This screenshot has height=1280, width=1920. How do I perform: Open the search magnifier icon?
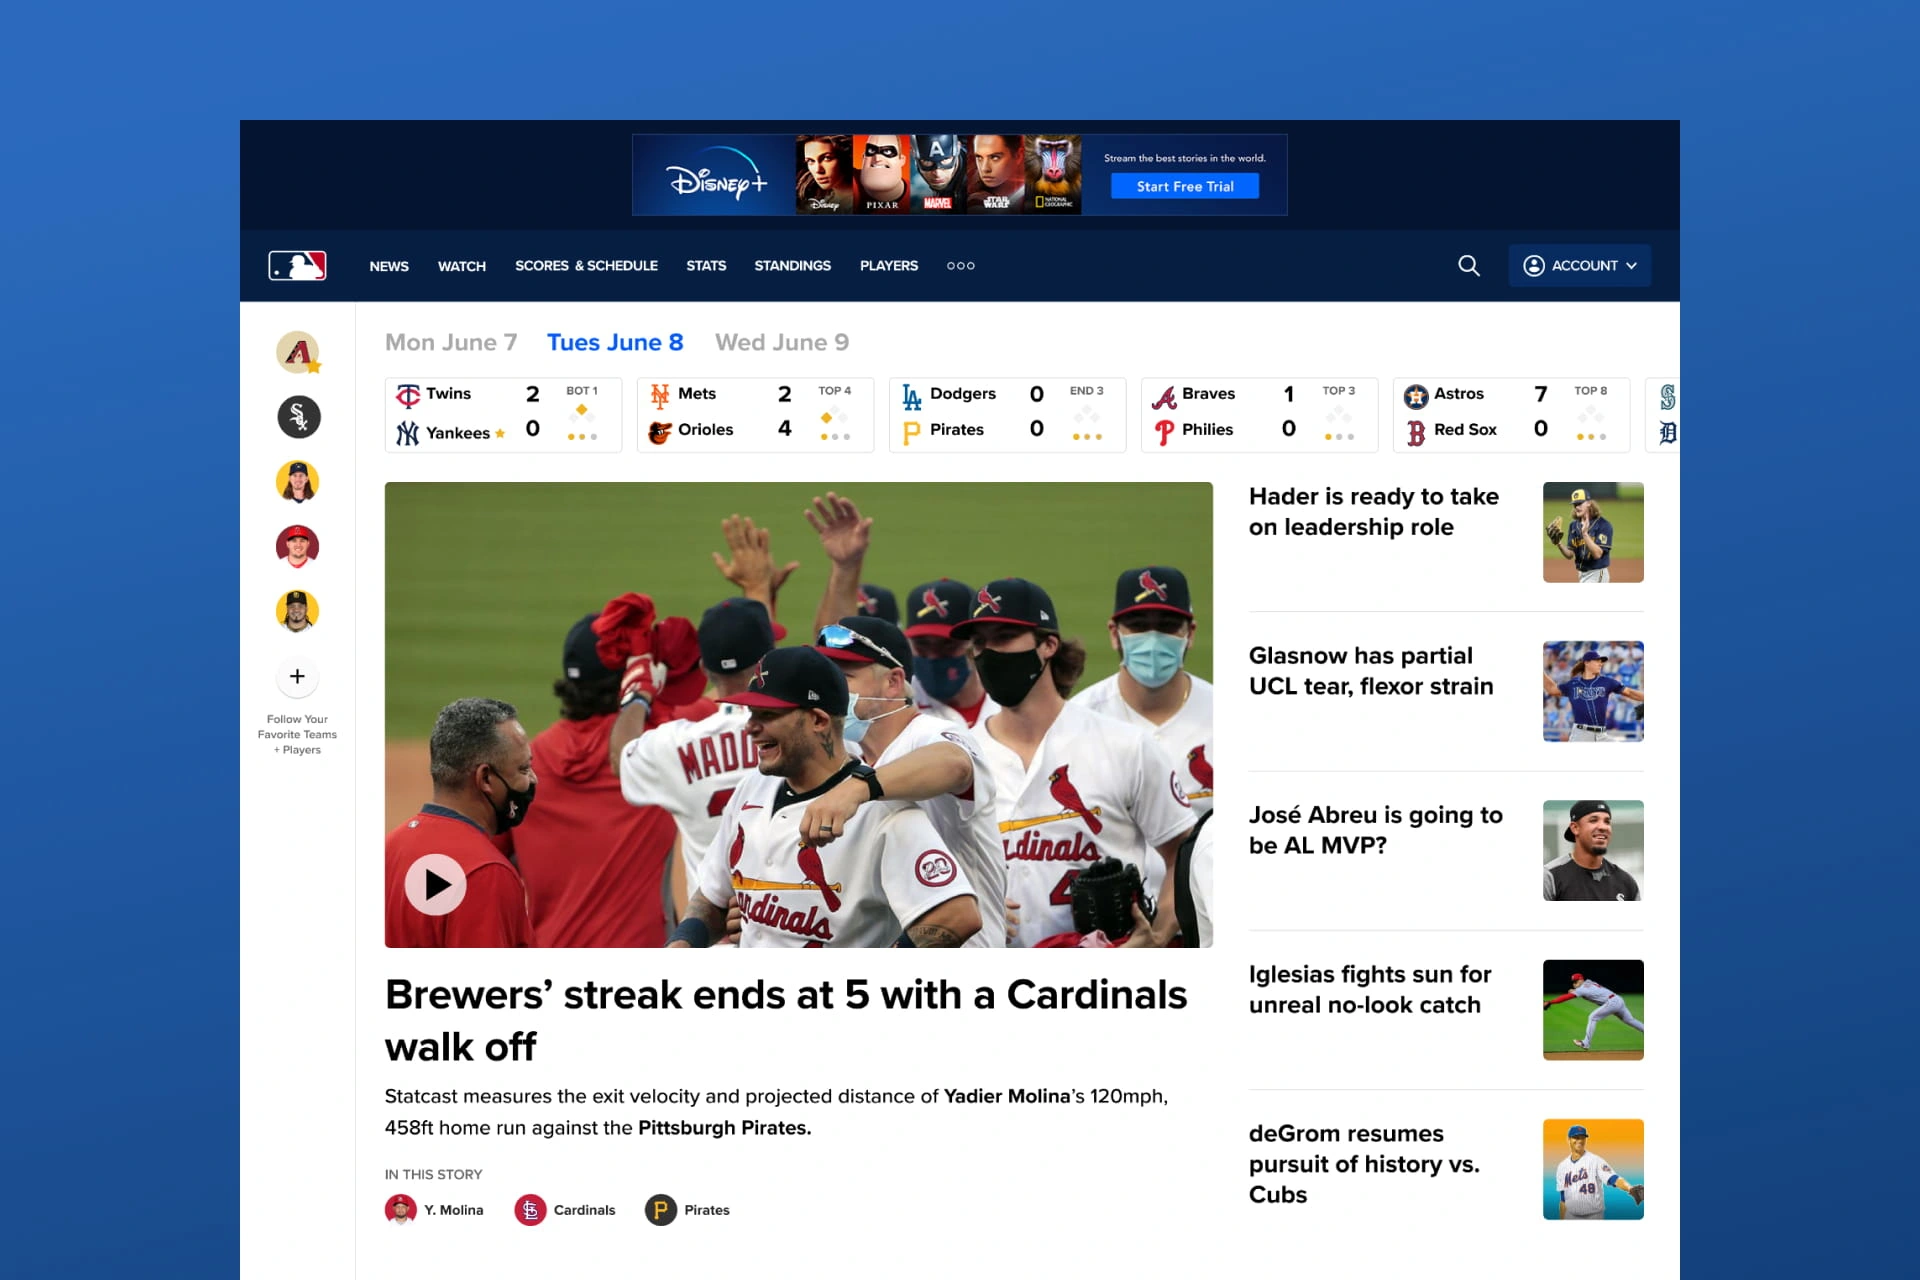click(x=1468, y=265)
